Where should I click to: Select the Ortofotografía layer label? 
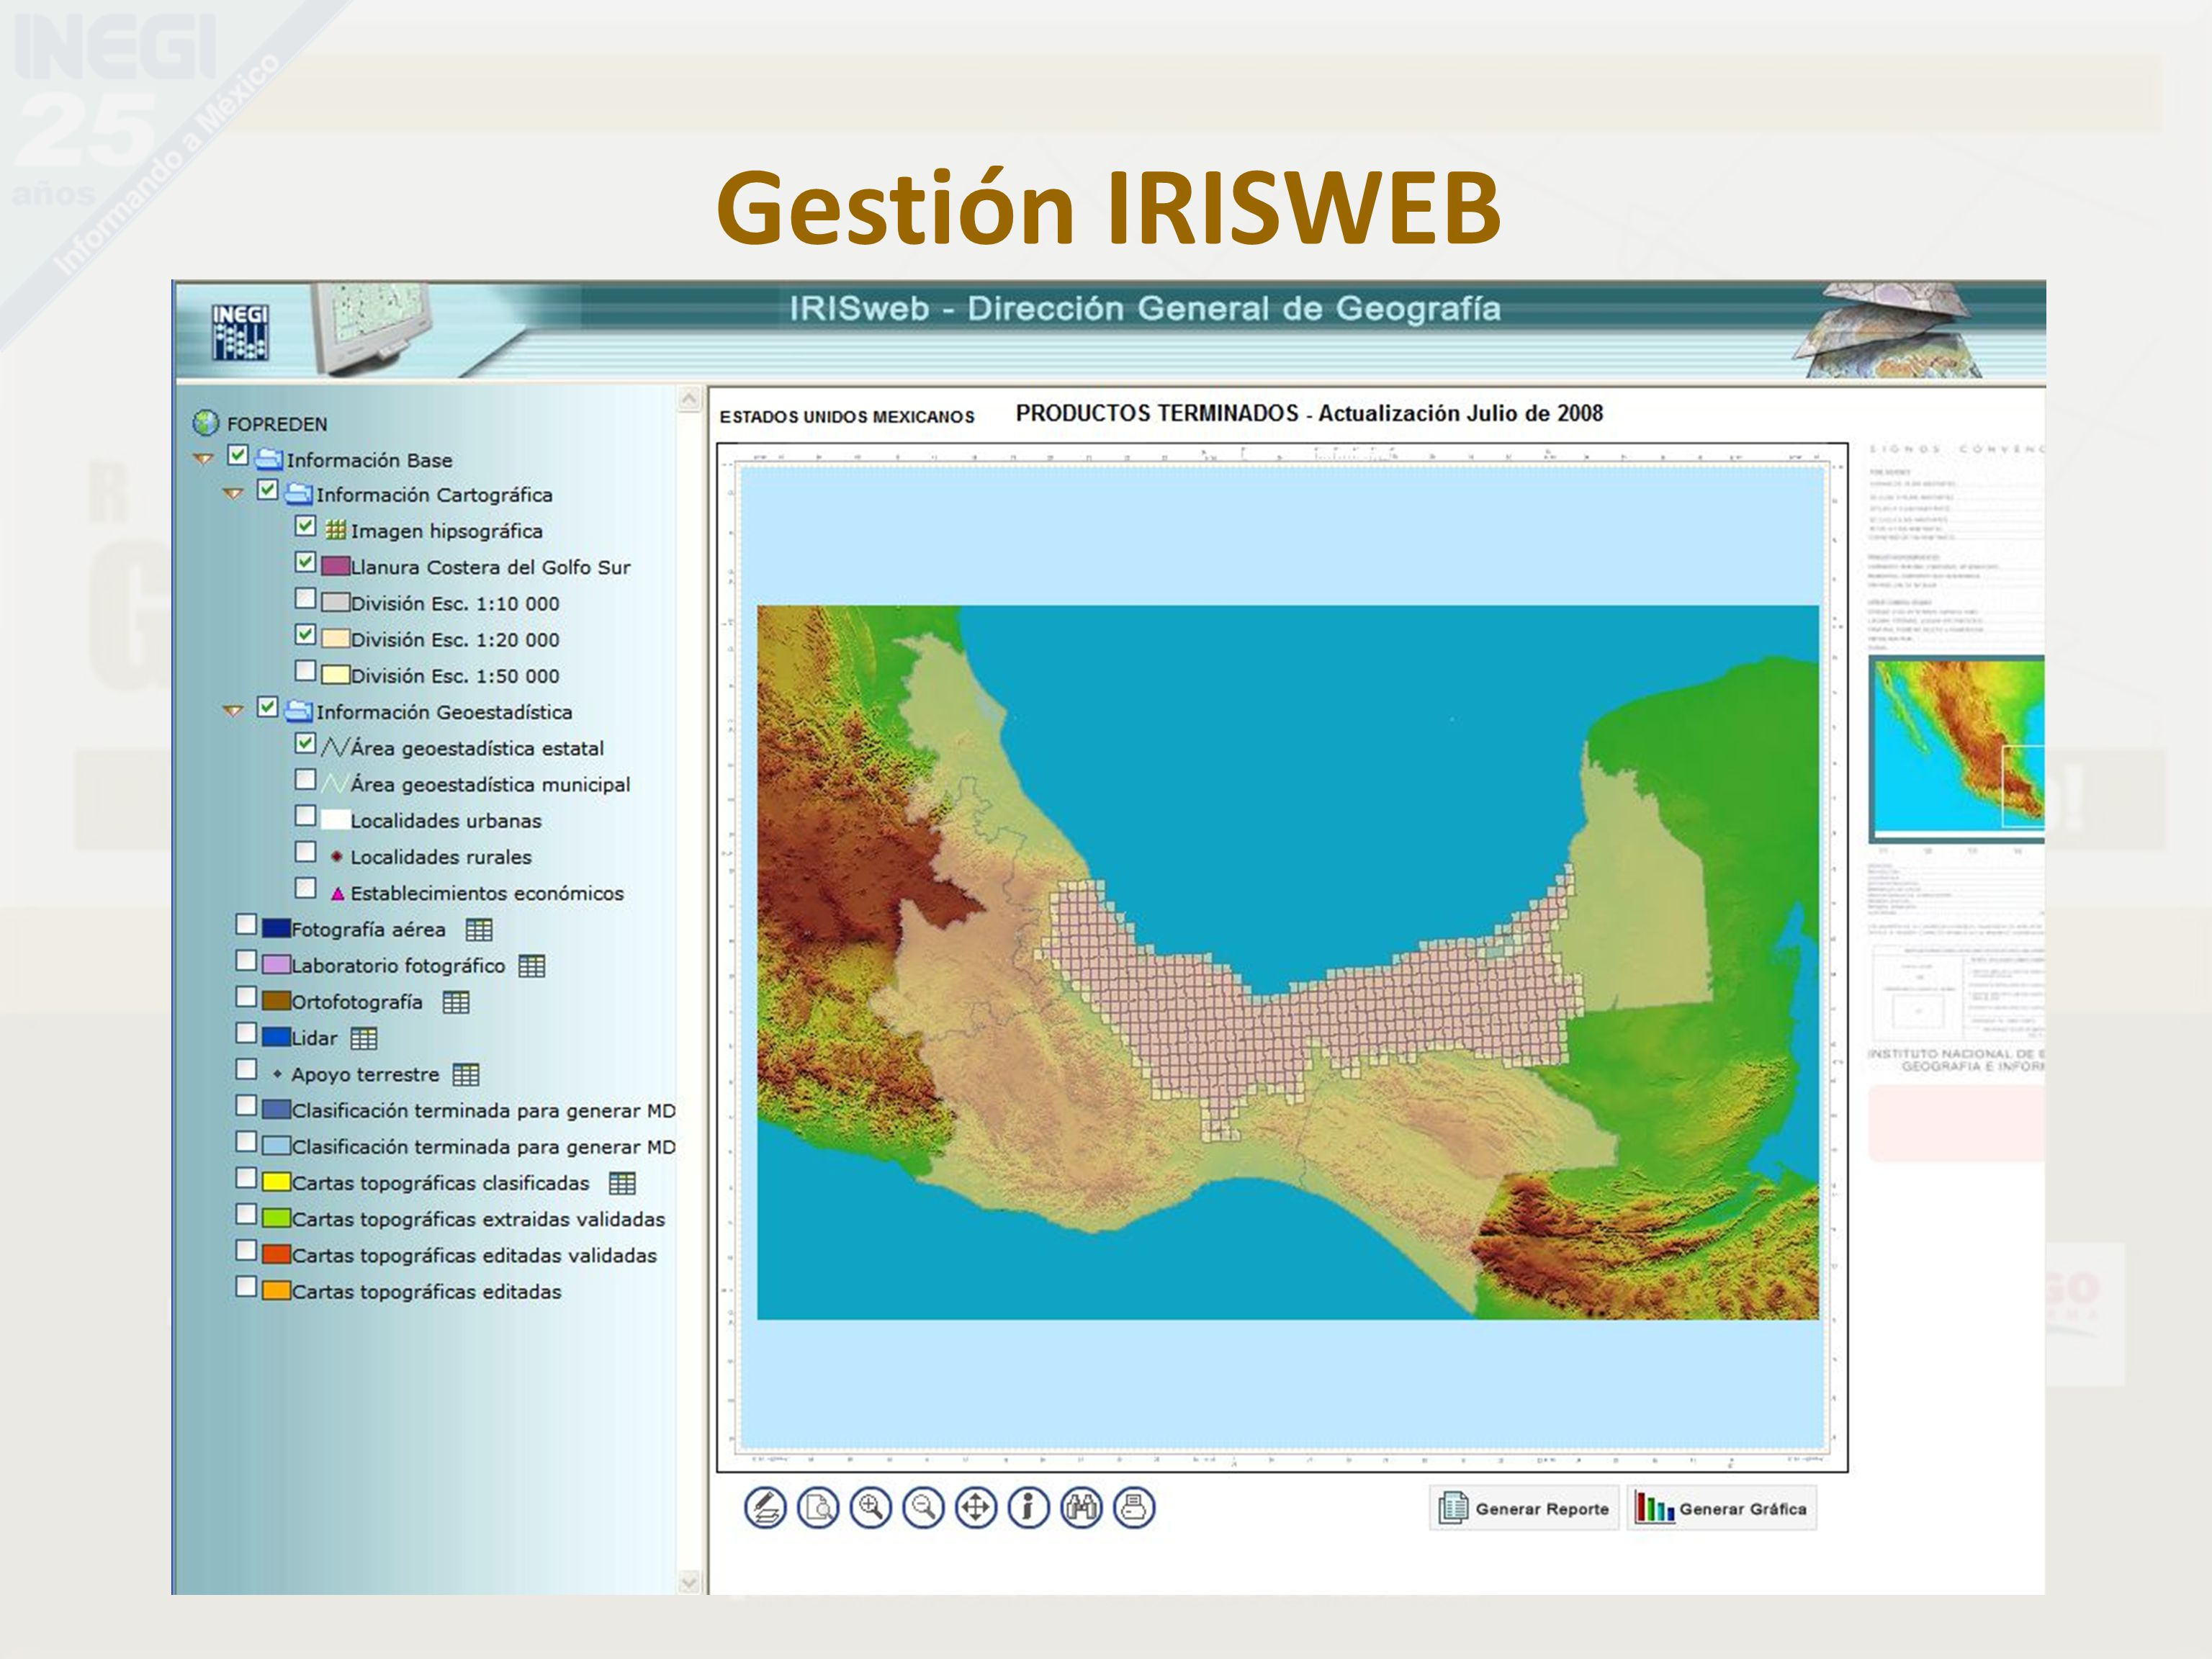[x=357, y=1002]
